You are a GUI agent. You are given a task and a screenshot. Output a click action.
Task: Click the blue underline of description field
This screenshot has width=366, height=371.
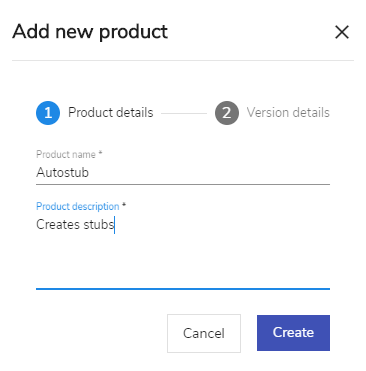[x=183, y=289]
